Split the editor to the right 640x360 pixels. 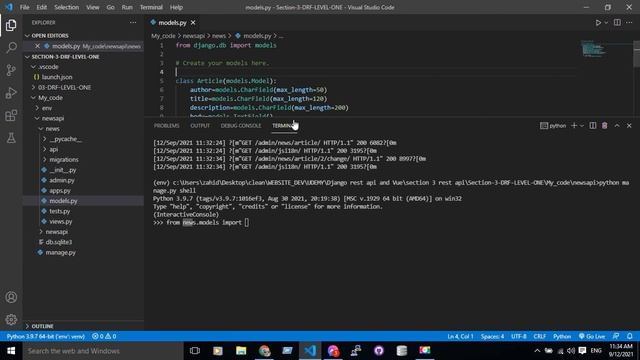(617, 23)
